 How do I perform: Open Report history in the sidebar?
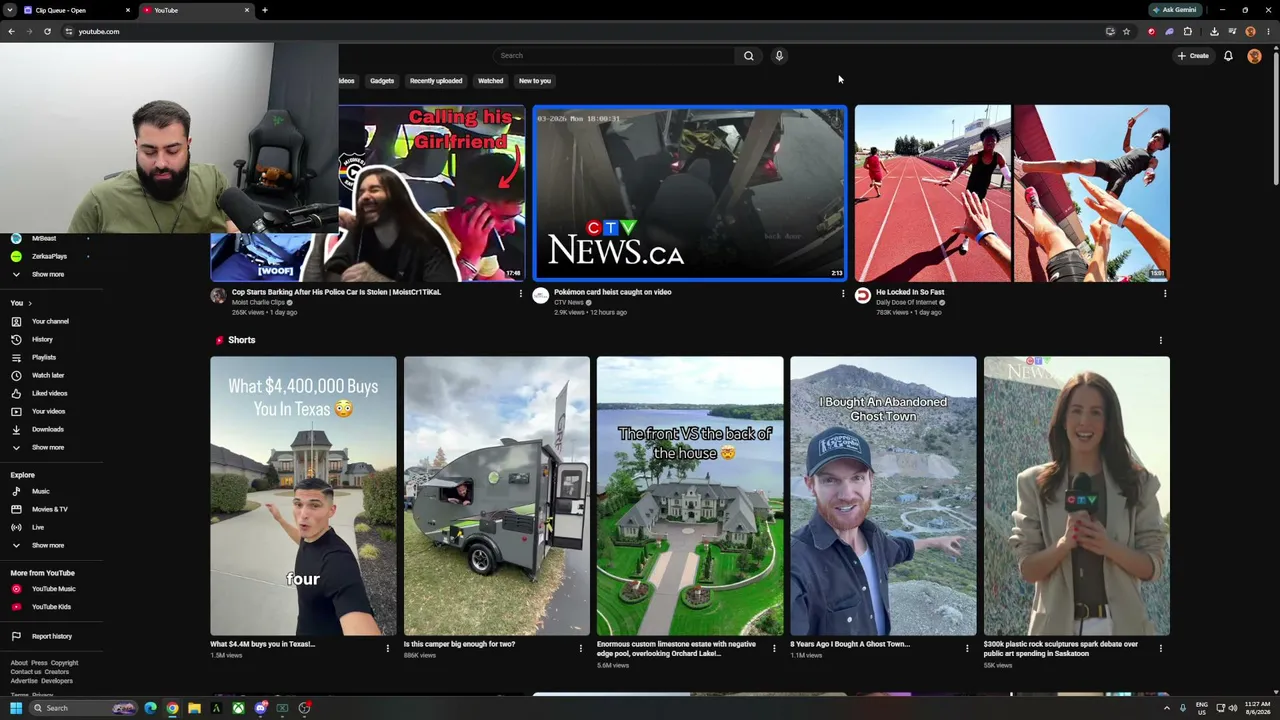pyautogui.click(x=50, y=636)
